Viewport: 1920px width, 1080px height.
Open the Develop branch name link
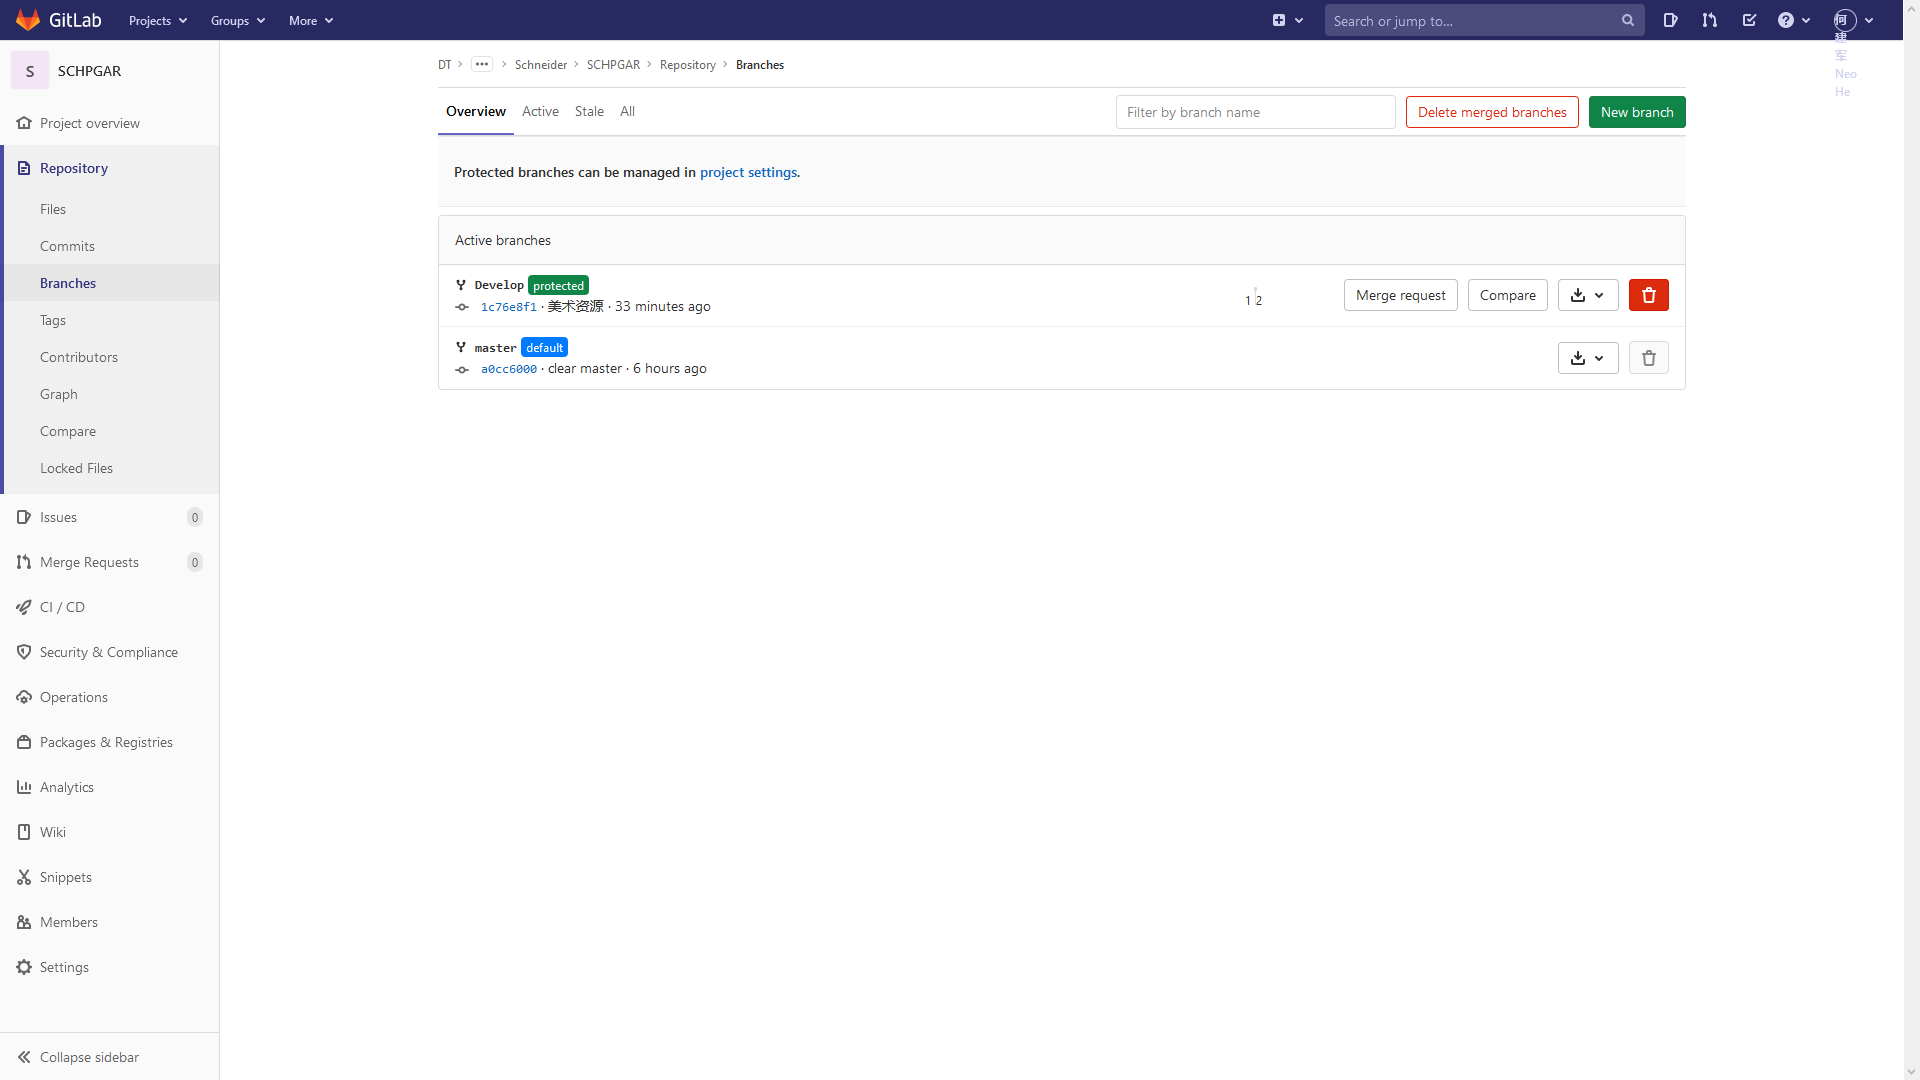499,285
